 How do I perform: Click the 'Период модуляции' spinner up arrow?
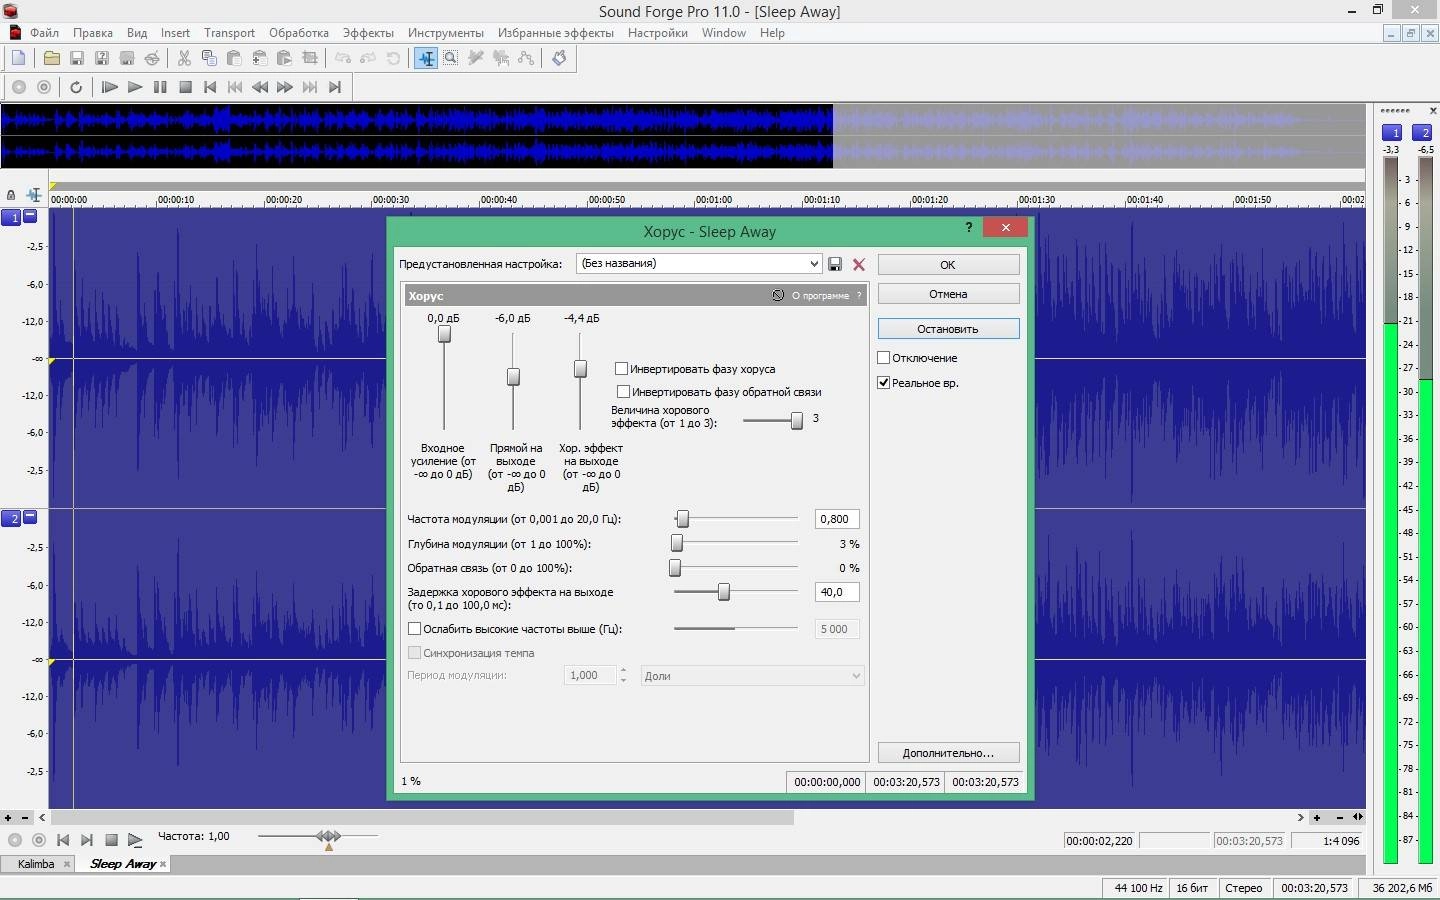(x=623, y=670)
